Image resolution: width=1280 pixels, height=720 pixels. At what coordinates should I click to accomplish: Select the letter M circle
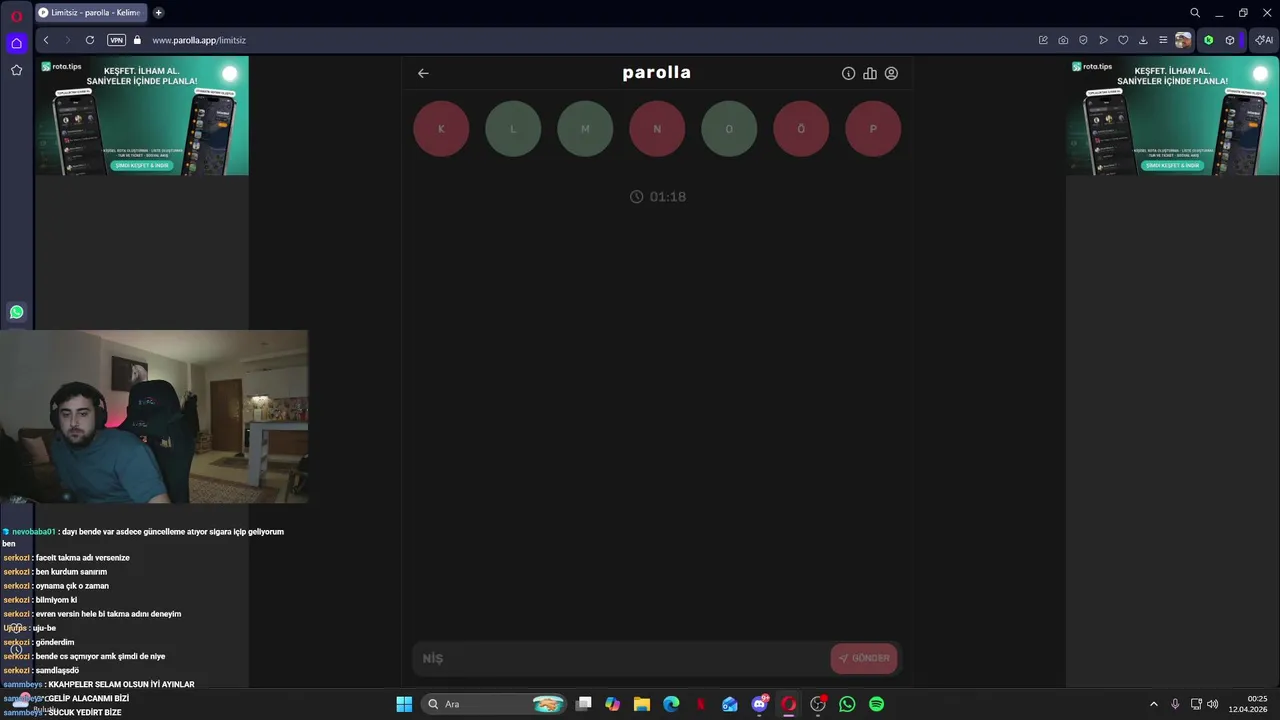click(585, 129)
